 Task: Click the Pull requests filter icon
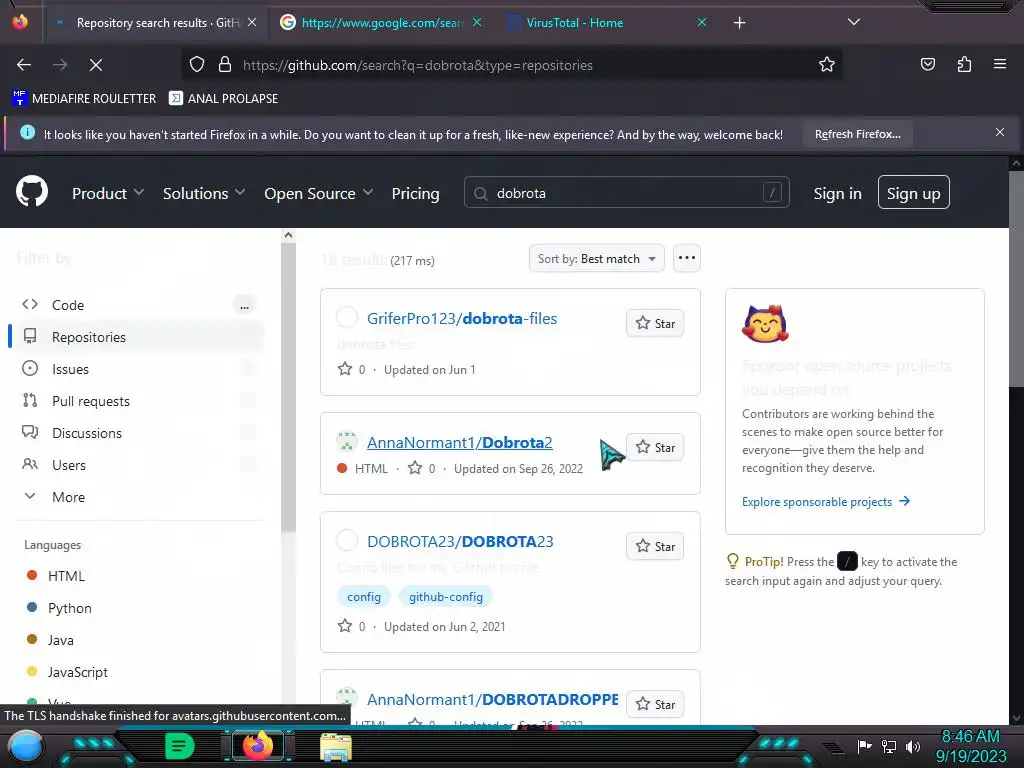coord(30,400)
